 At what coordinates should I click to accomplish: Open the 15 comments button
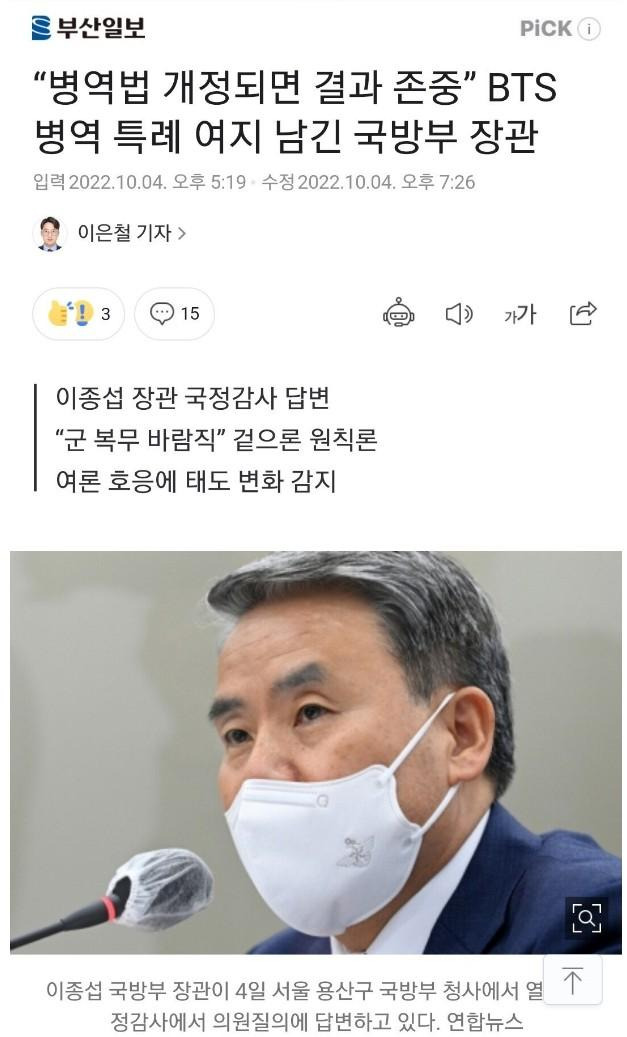tap(175, 313)
